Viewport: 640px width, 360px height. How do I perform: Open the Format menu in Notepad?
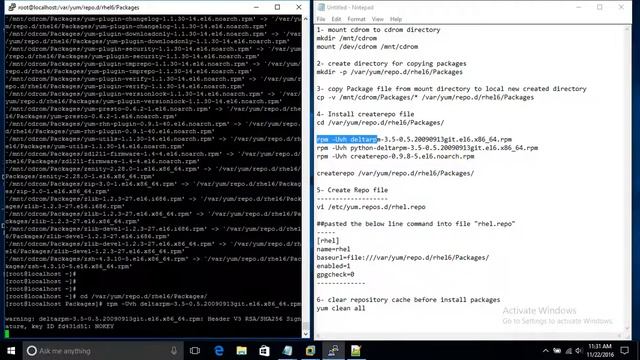point(356,19)
